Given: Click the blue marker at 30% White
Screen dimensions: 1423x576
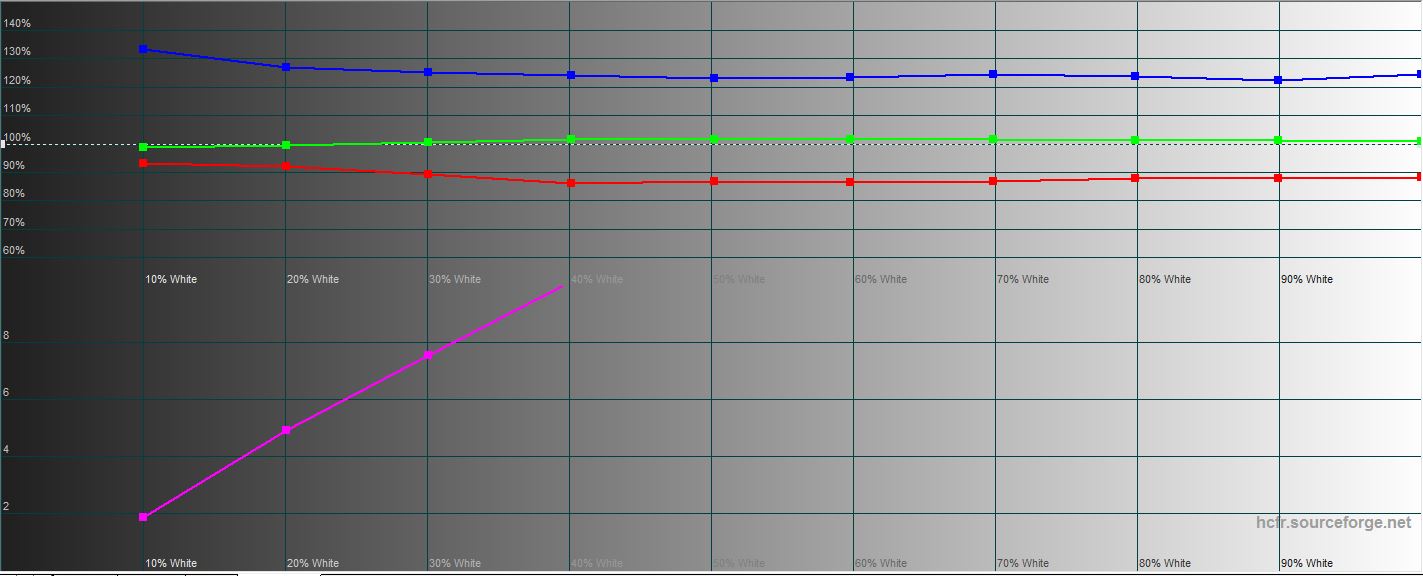Looking at the screenshot, I should 428,72.
